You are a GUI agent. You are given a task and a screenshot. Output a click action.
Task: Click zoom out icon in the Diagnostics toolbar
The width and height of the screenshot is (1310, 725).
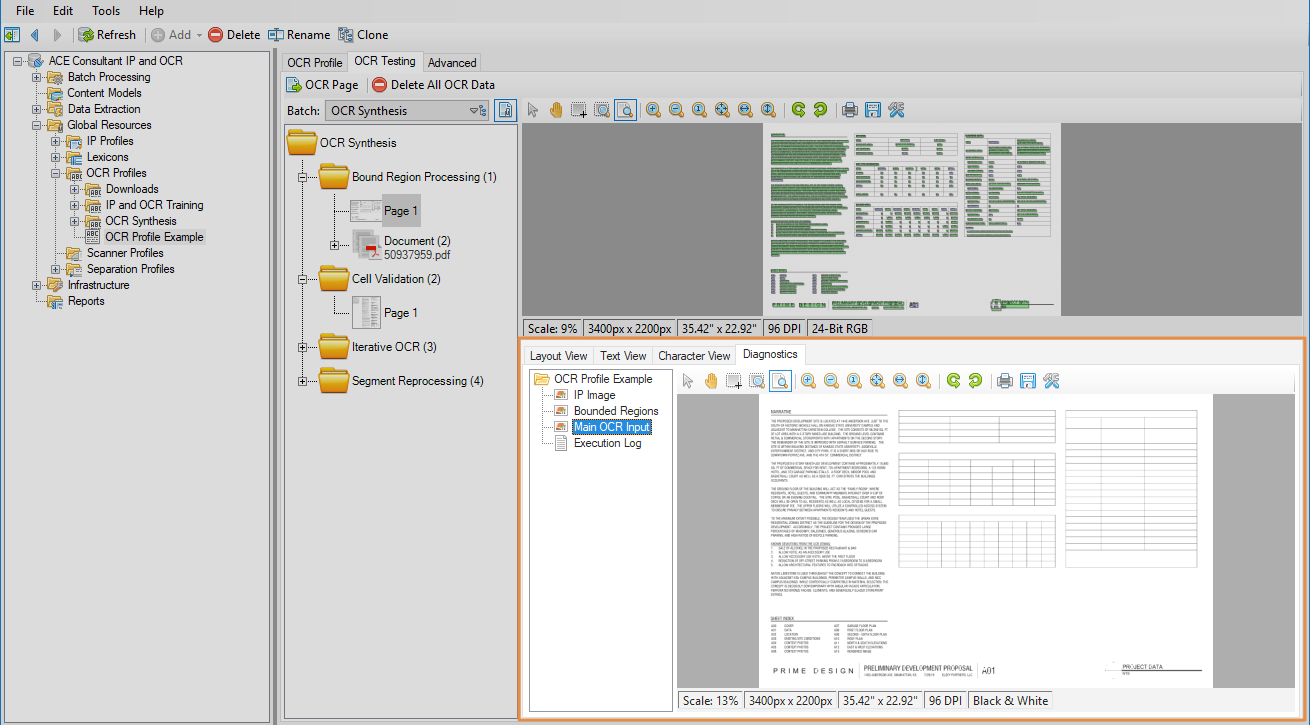(831, 380)
